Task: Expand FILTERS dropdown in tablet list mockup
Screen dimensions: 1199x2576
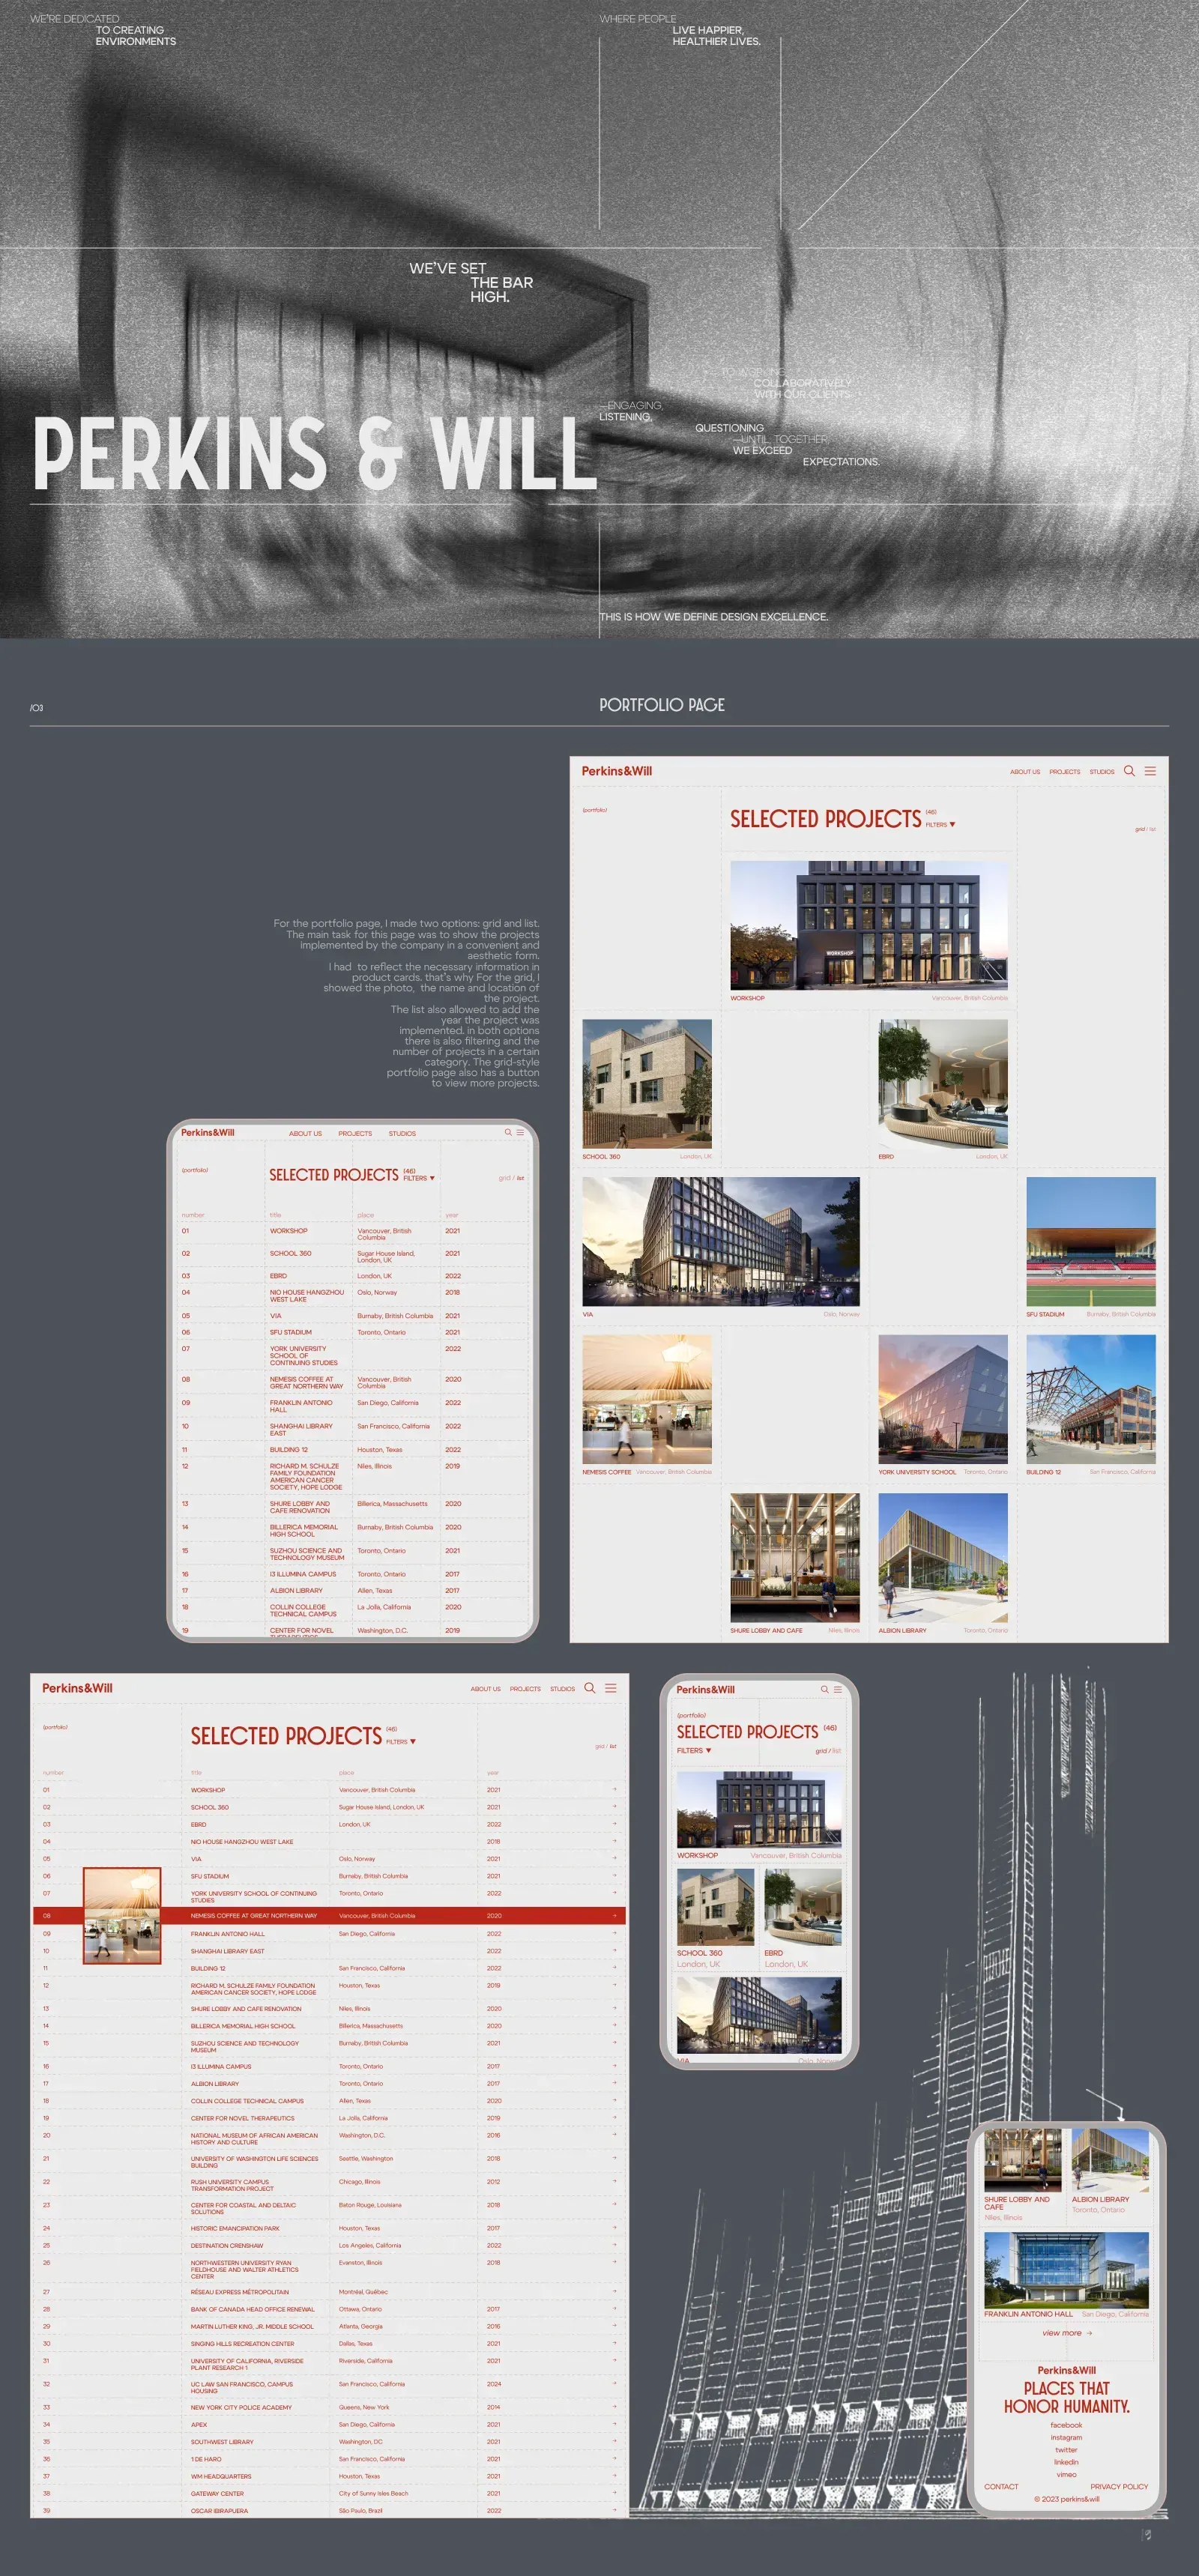Action: (419, 1178)
